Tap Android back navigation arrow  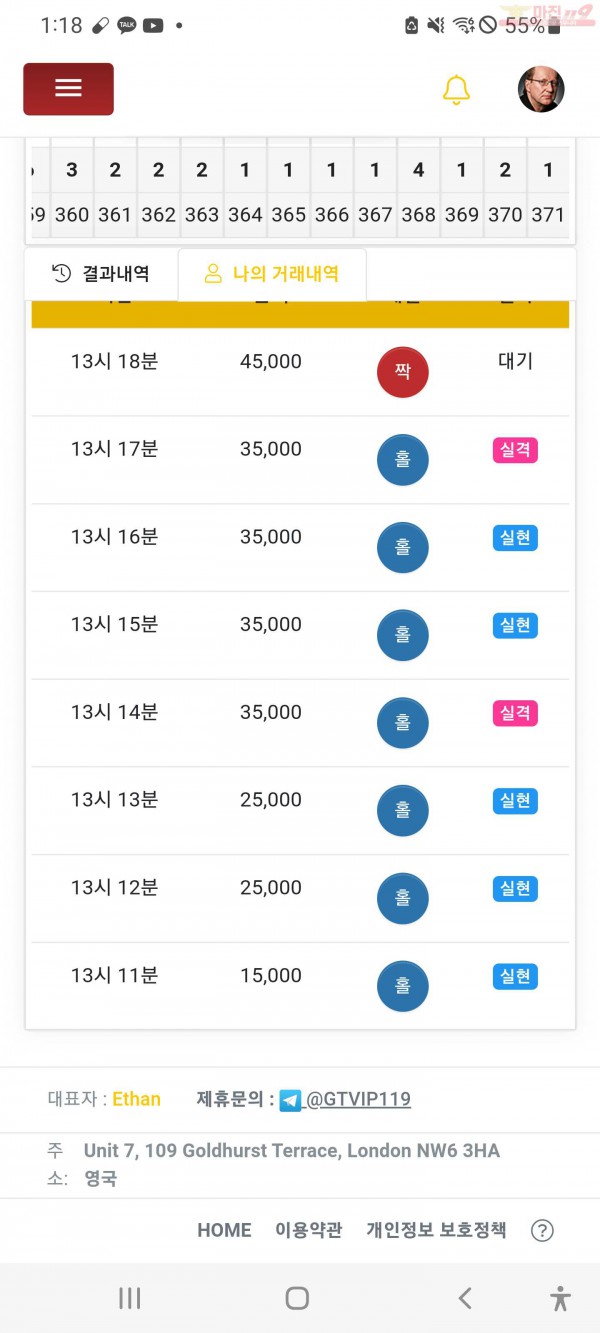pos(465,1298)
